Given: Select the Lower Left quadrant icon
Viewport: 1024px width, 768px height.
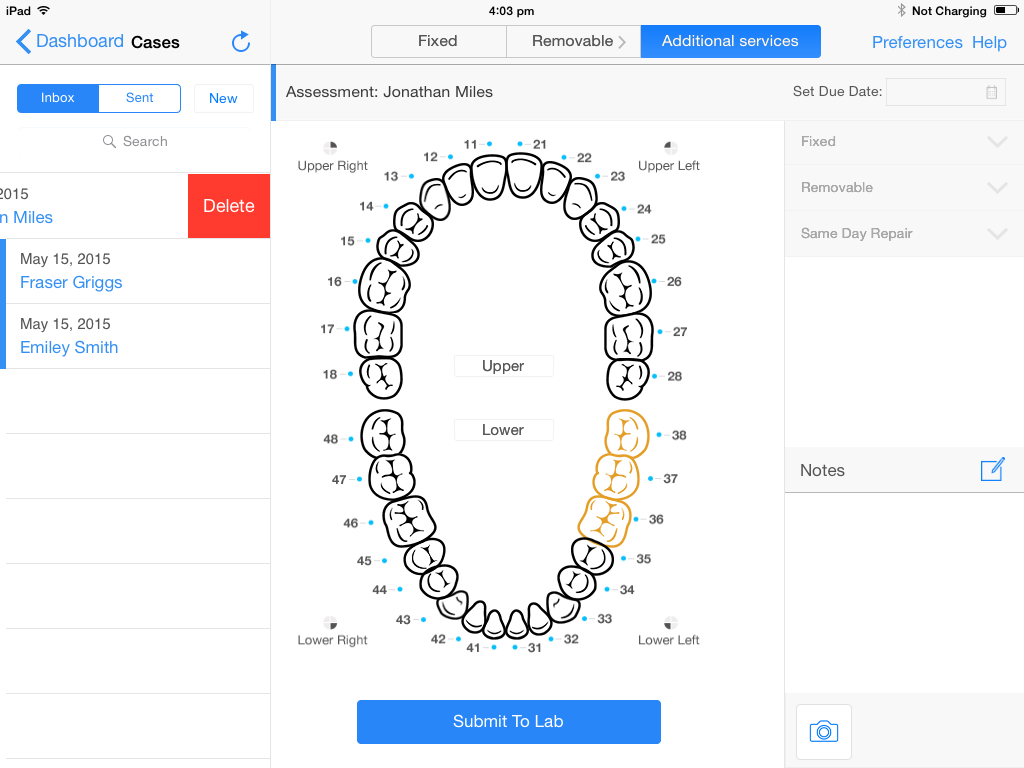Looking at the screenshot, I should point(670,622).
